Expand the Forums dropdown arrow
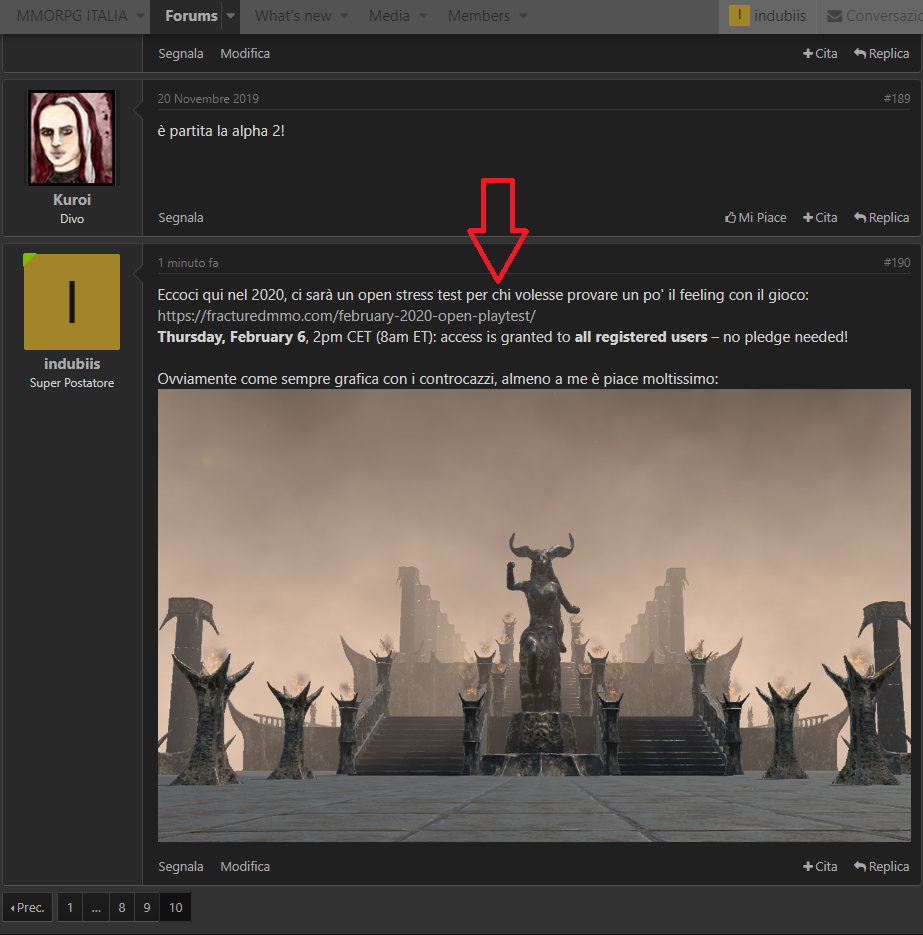 pos(231,16)
